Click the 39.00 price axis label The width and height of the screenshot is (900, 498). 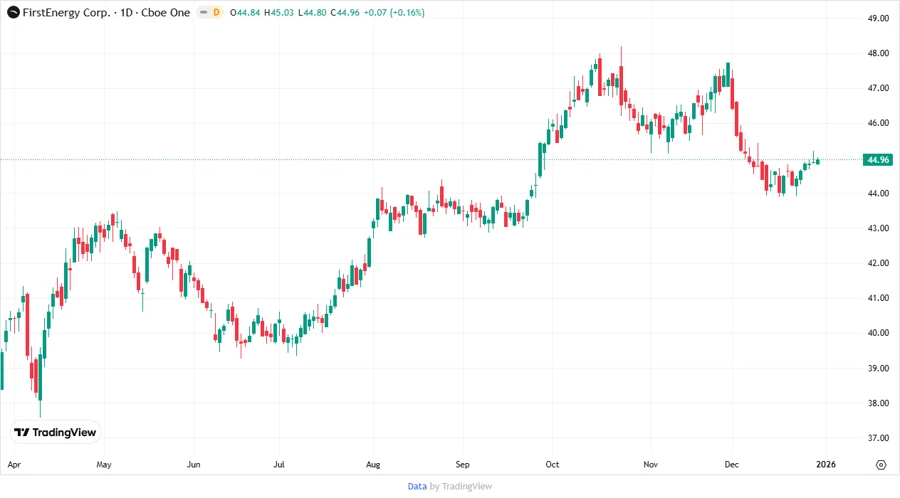click(878, 368)
